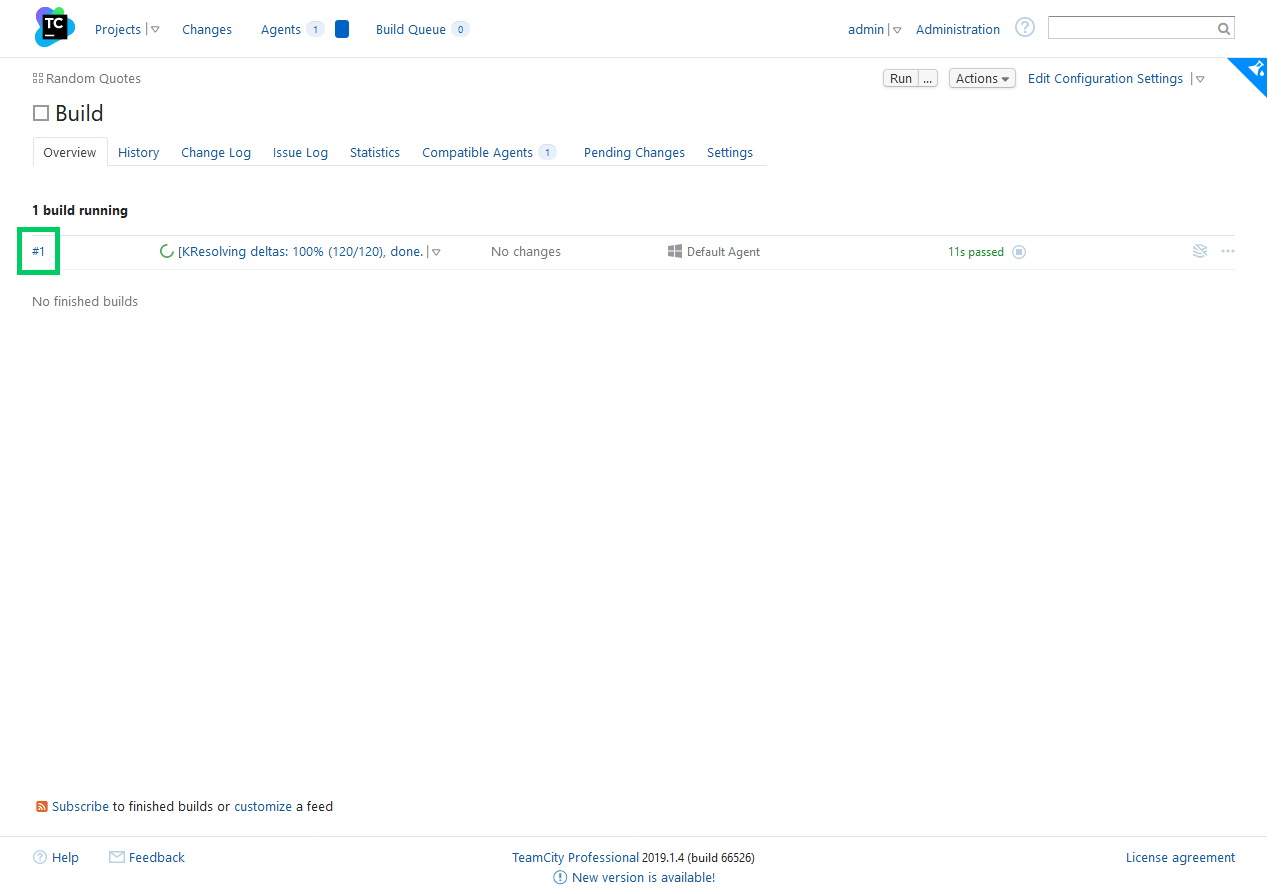Open the Actions dropdown
Image resolution: width=1284 pixels, height=894 pixels.
pos(982,78)
